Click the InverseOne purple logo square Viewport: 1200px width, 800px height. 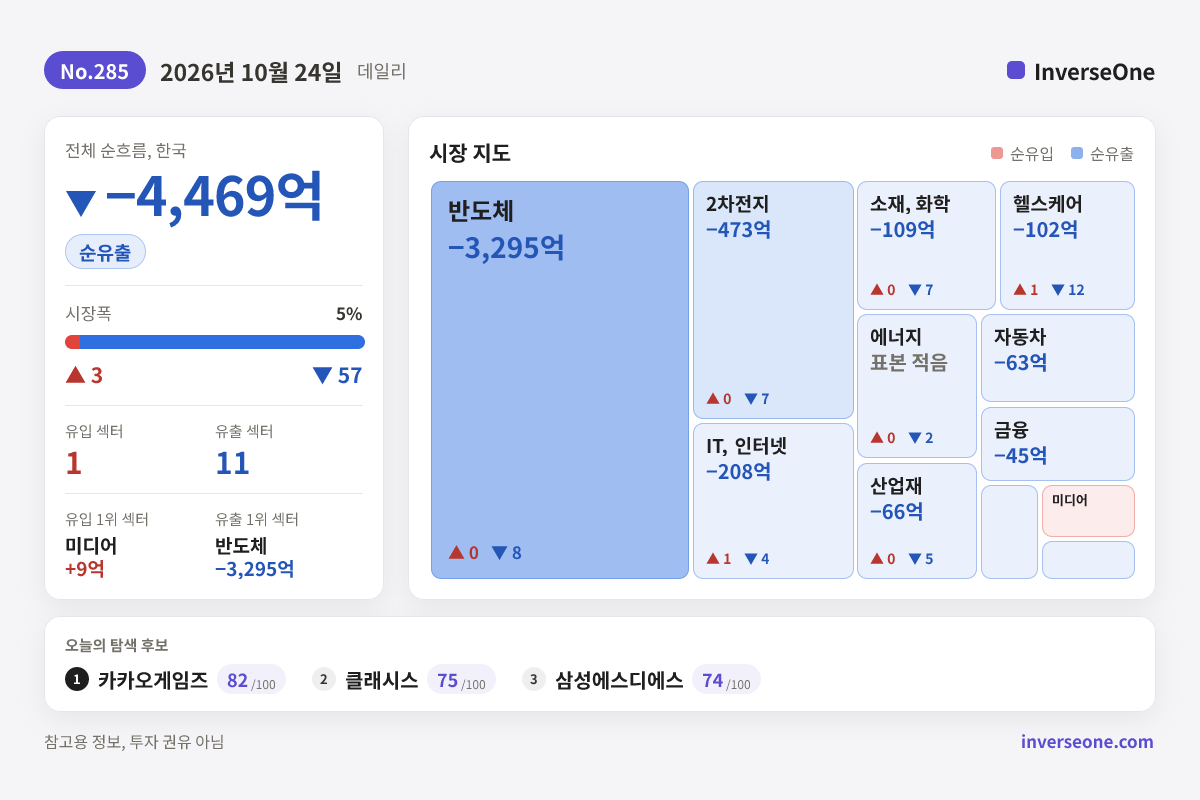pos(1016,70)
